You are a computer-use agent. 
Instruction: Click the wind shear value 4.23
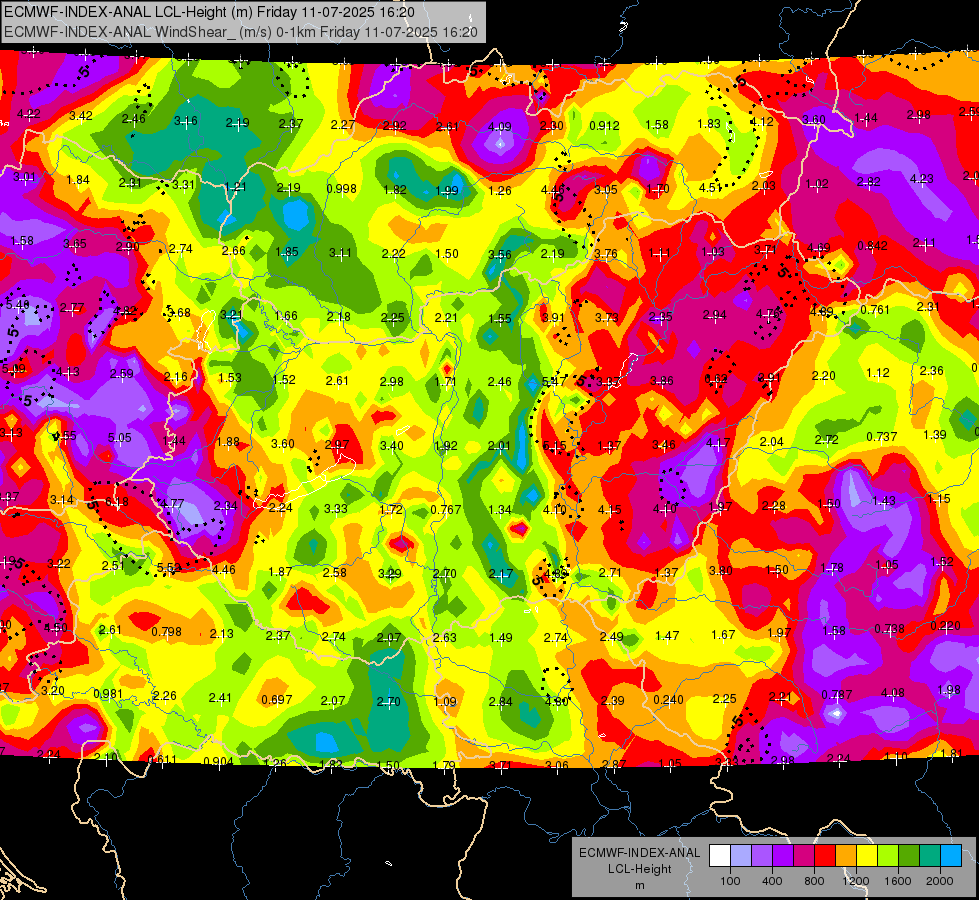coord(922,179)
